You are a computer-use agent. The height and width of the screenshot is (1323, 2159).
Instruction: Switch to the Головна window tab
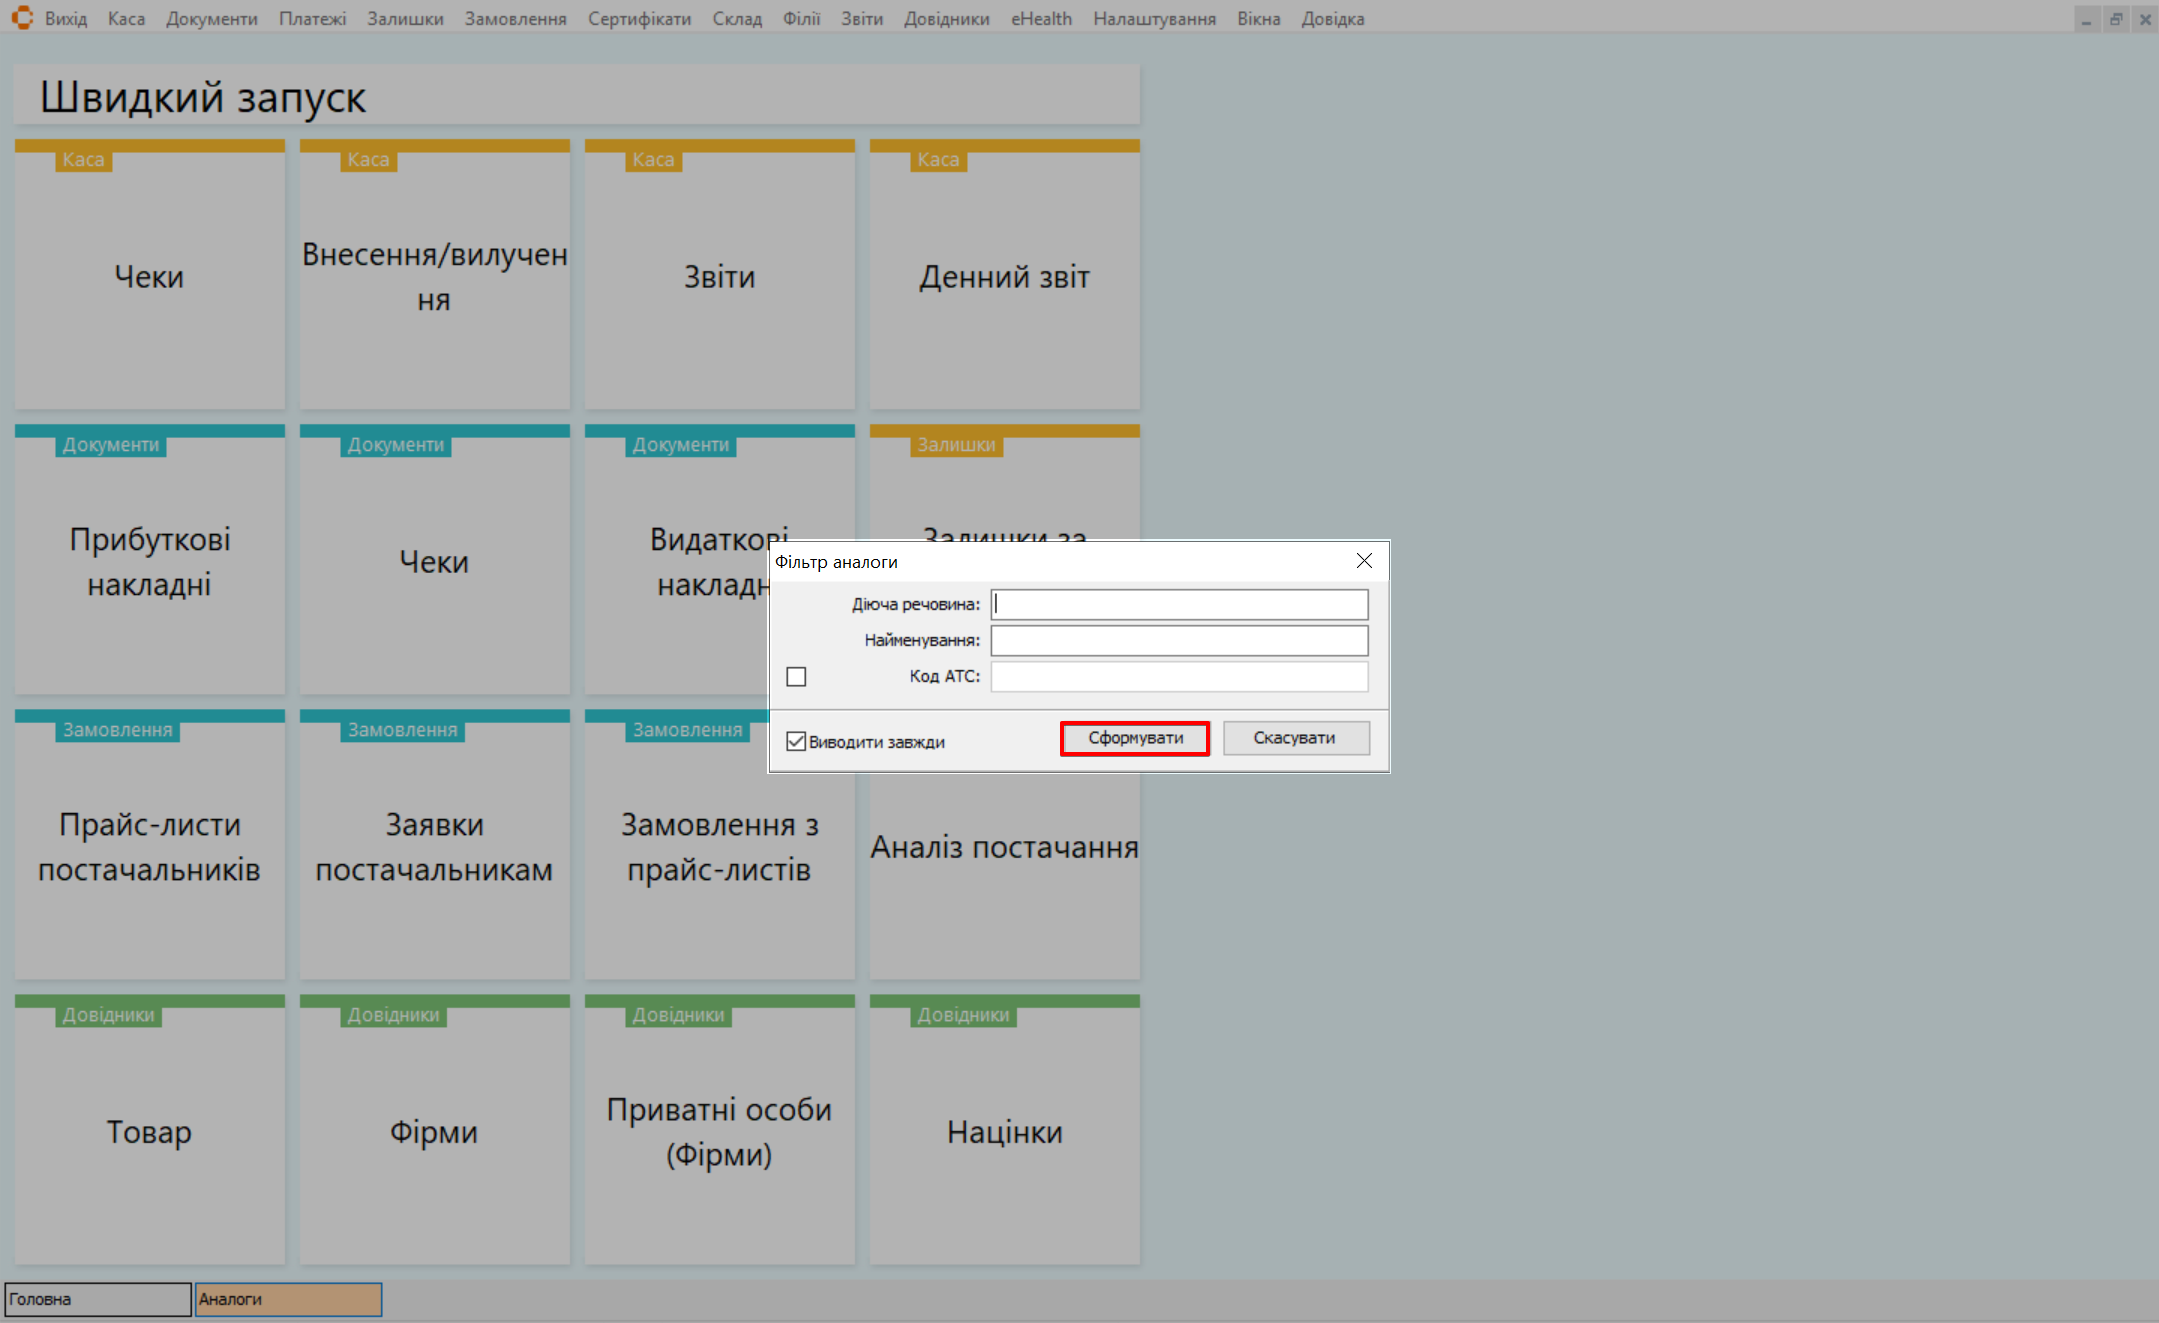(x=97, y=1299)
